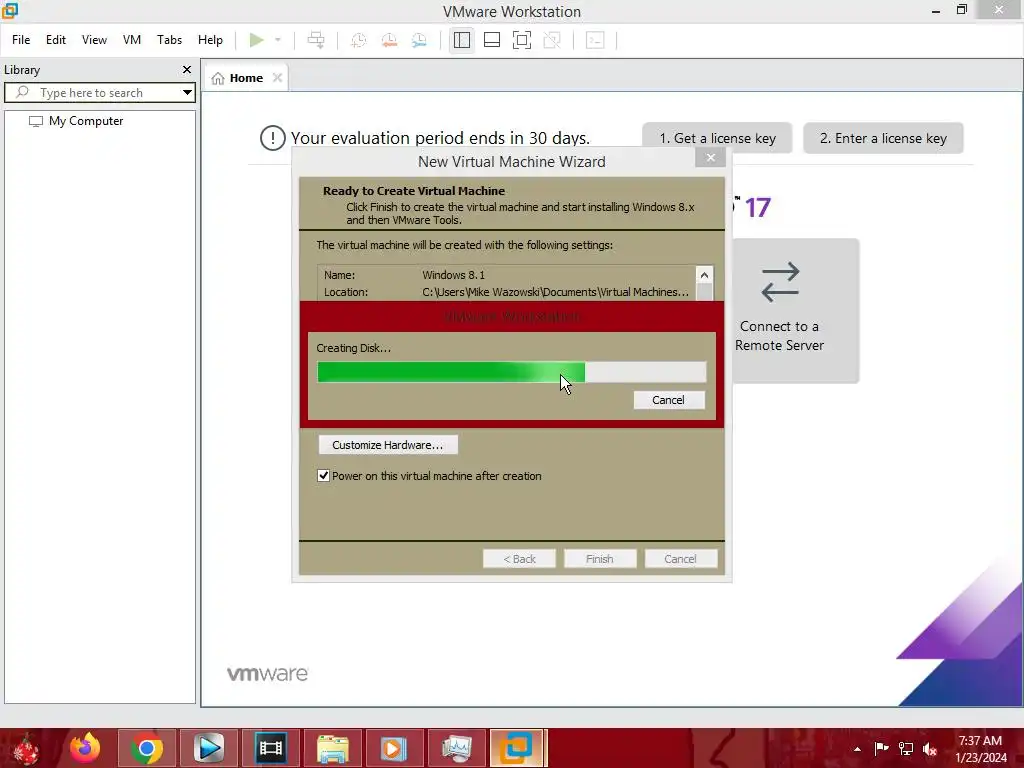Open the film strip video editor in taskbar

[270, 748]
